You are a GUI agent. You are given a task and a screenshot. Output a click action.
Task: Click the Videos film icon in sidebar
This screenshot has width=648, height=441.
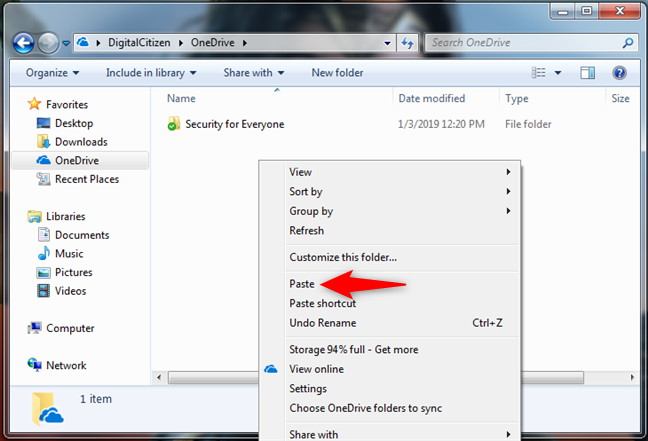(43, 291)
